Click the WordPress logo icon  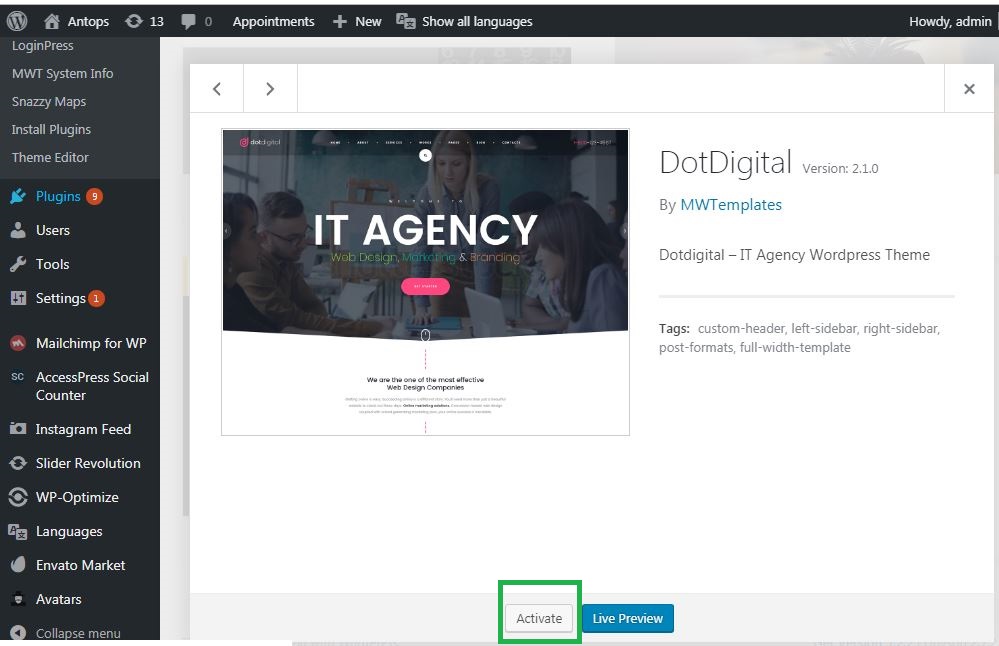click(x=17, y=21)
